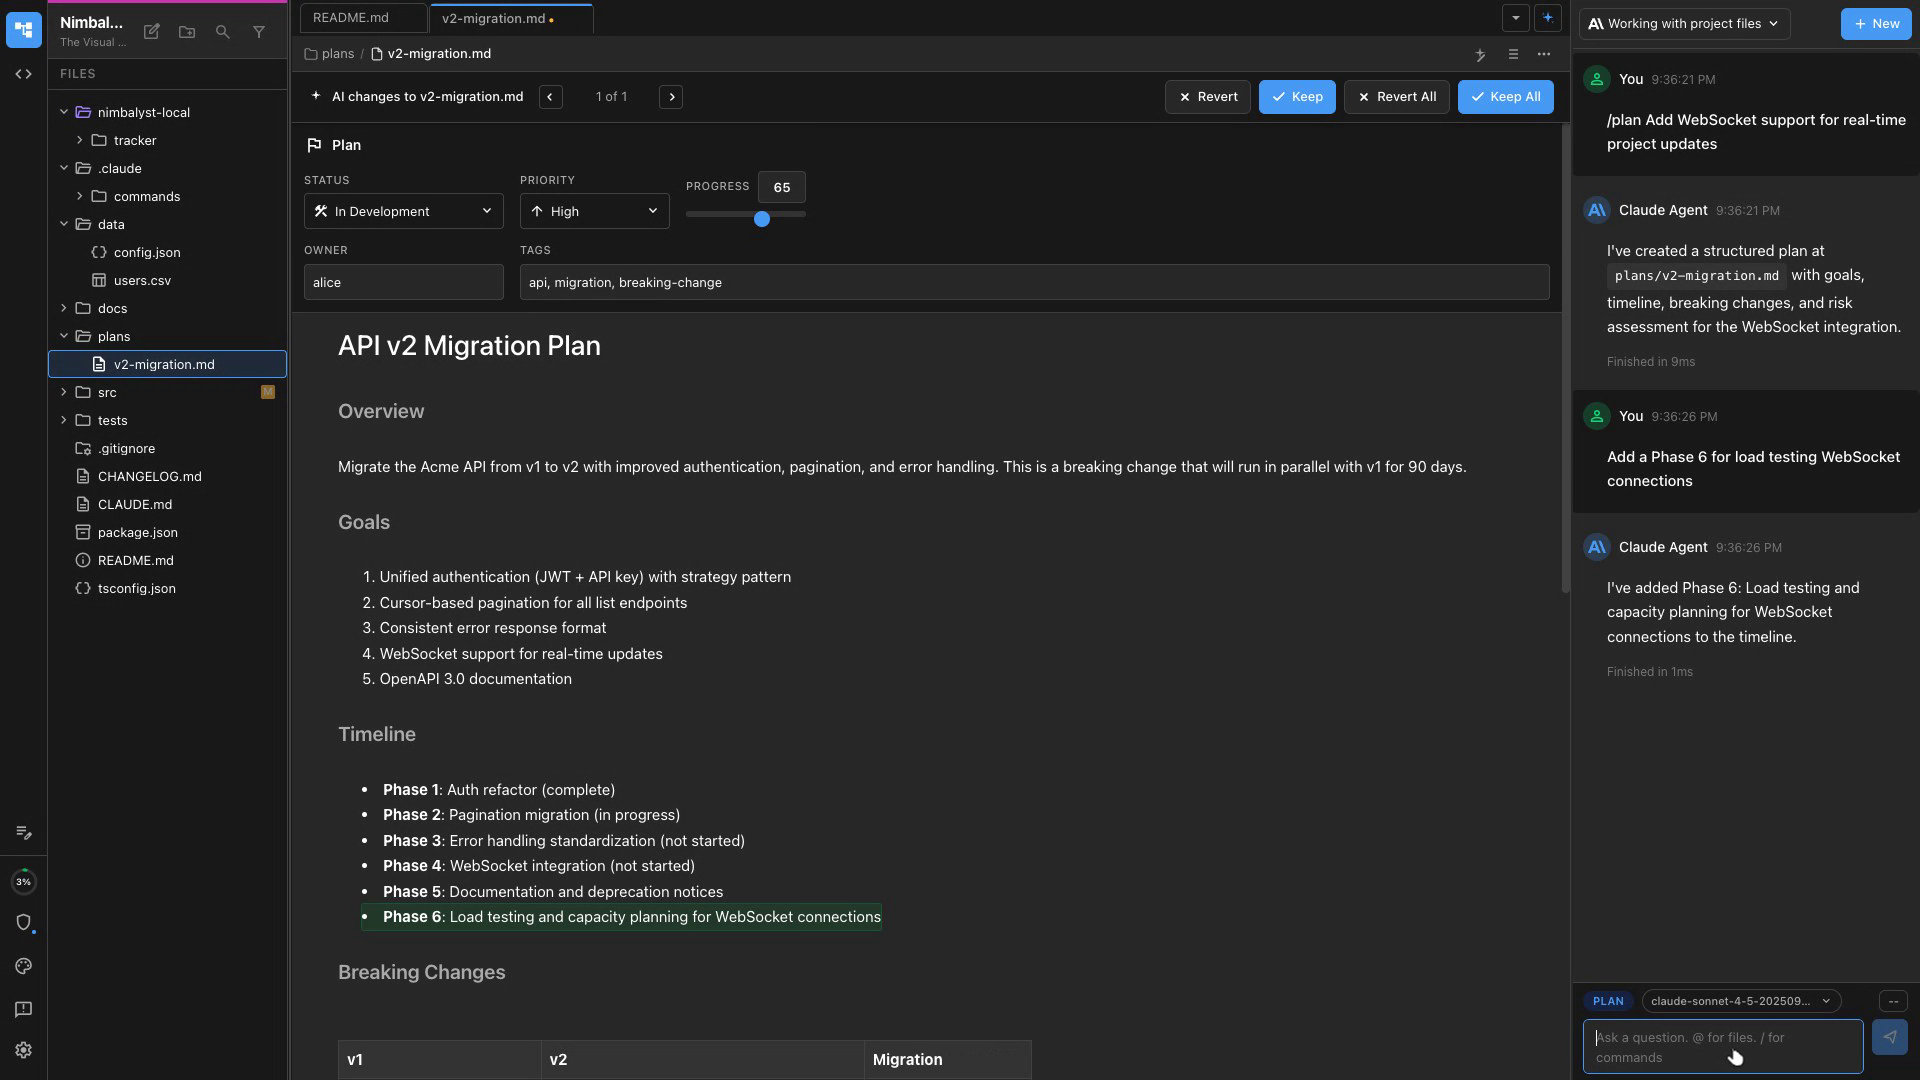Click the new folder icon in files header
The width and height of the screenshot is (1920, 1080).
click(187, 32)
